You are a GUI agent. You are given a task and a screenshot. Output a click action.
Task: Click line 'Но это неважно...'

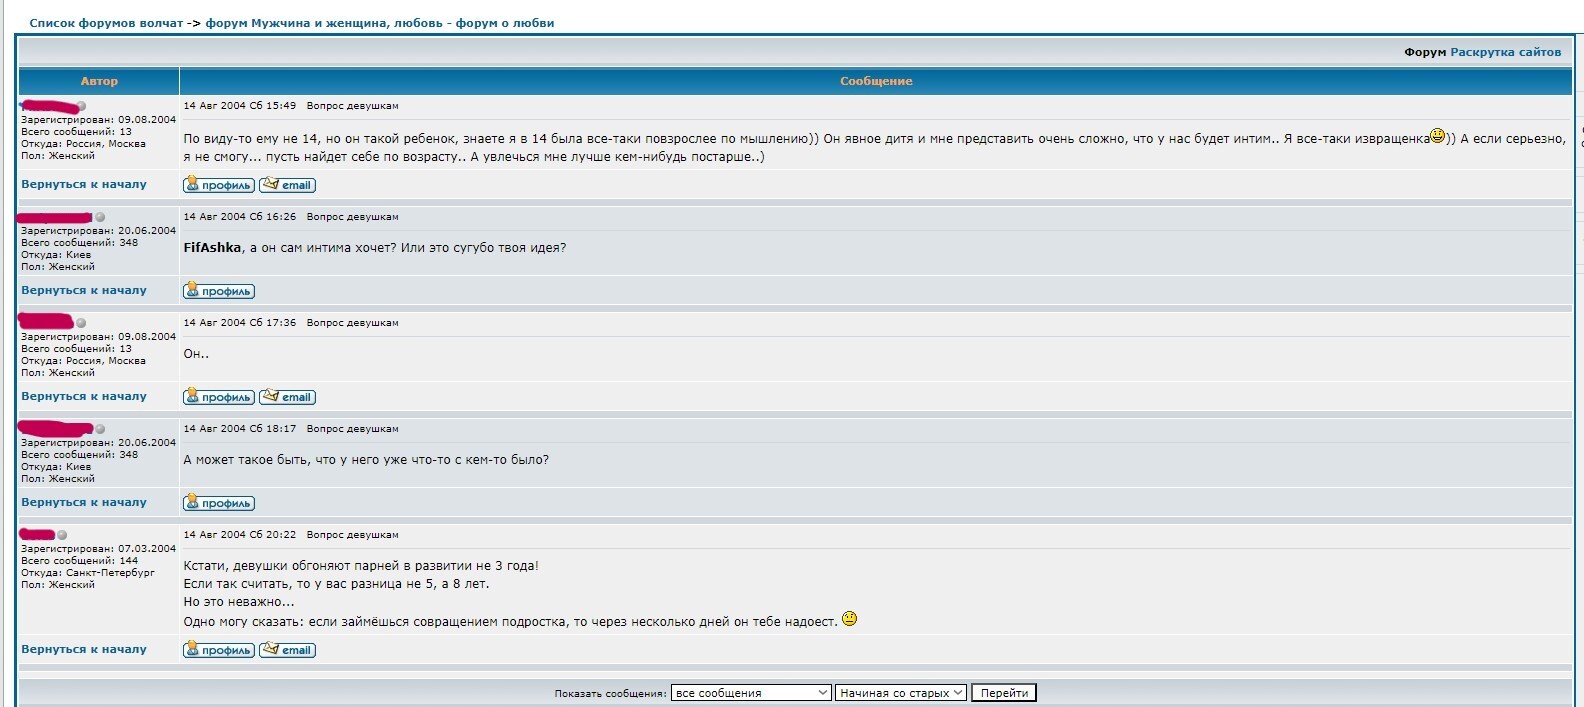pos(239,602)
